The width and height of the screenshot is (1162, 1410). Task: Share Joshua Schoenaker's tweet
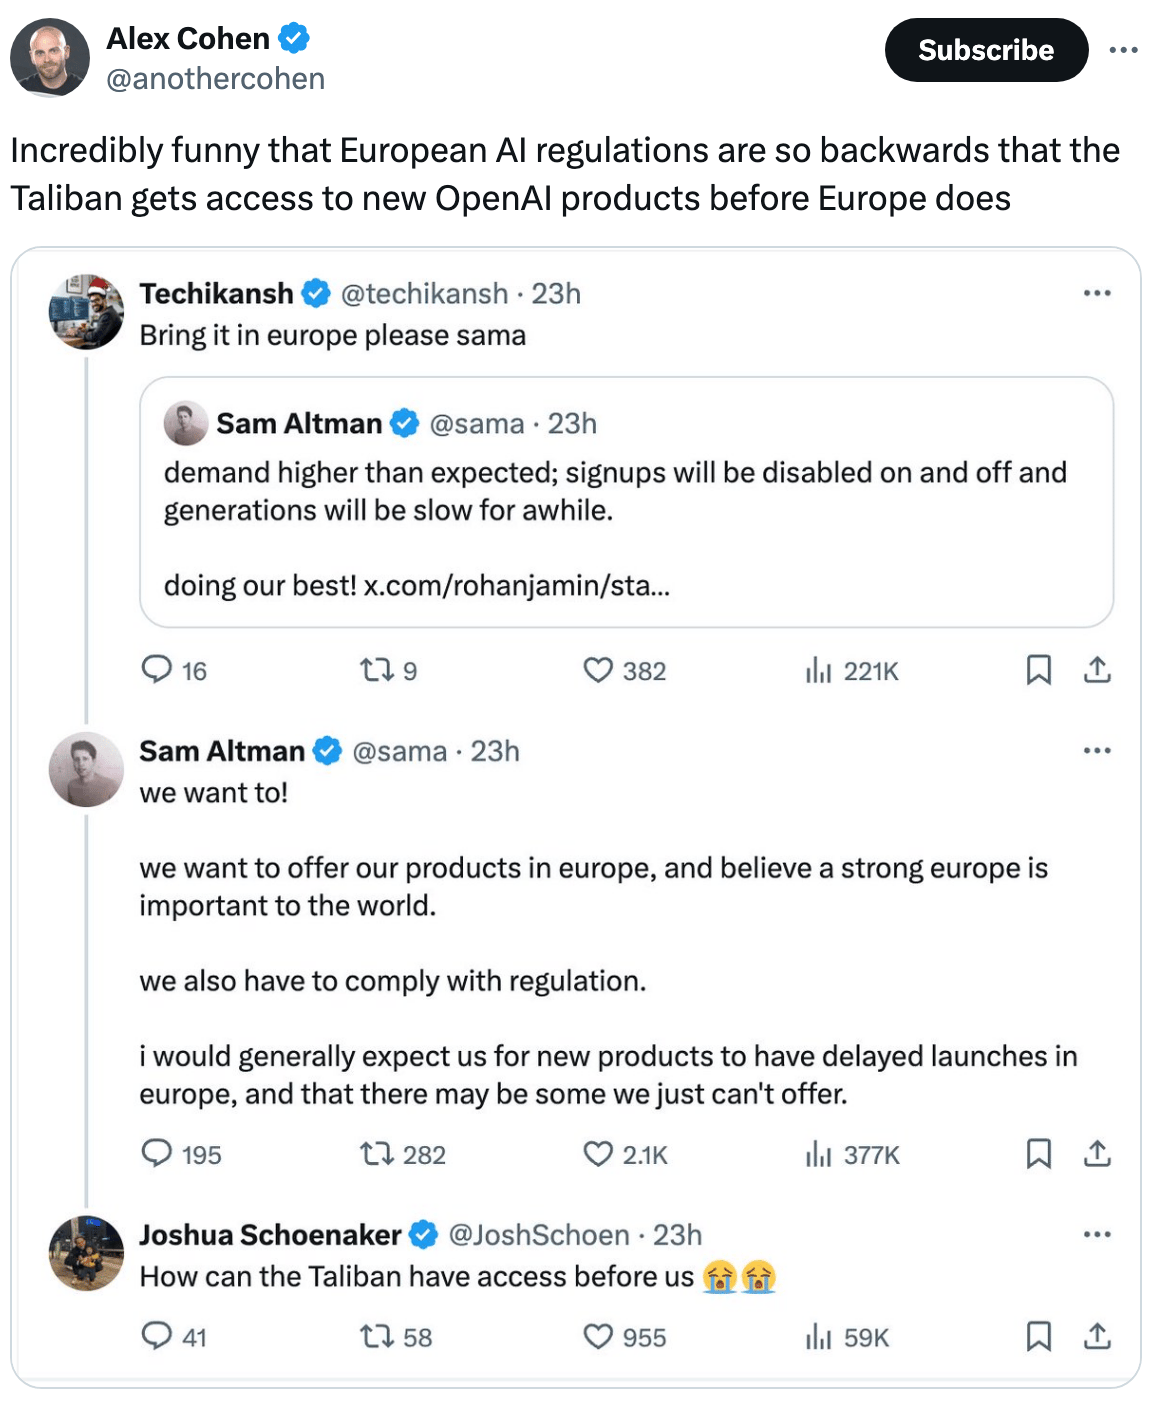click(1097, 1336)
